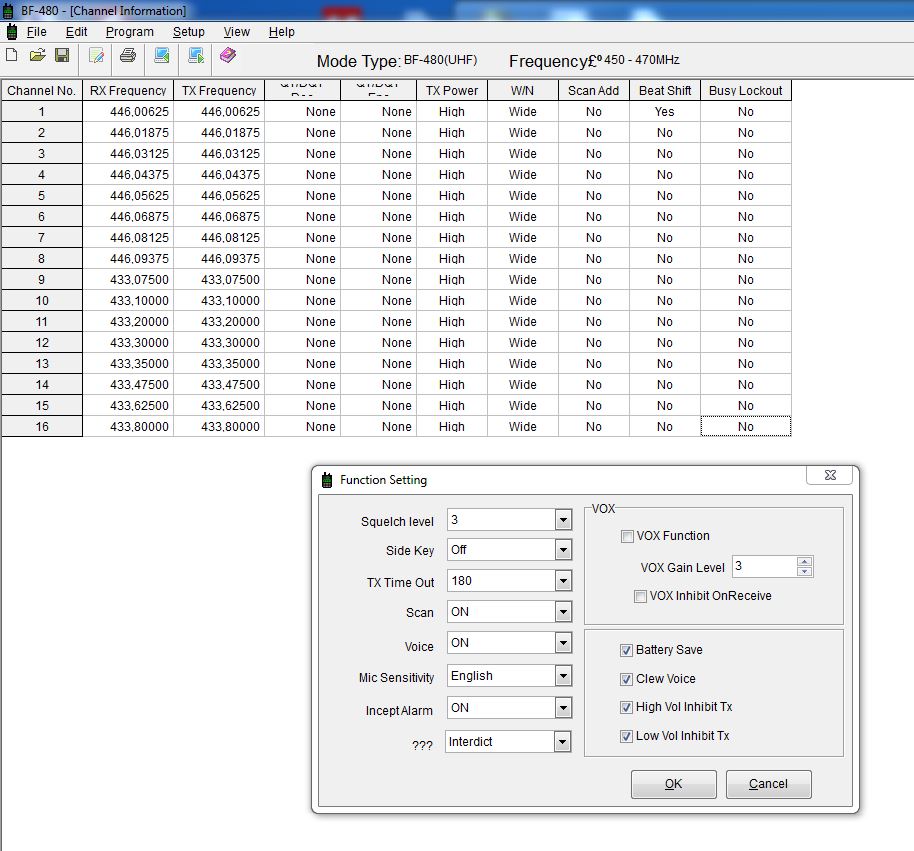914x851 pixels.
Task: Open the Edit menu
Action: point(76,32)
